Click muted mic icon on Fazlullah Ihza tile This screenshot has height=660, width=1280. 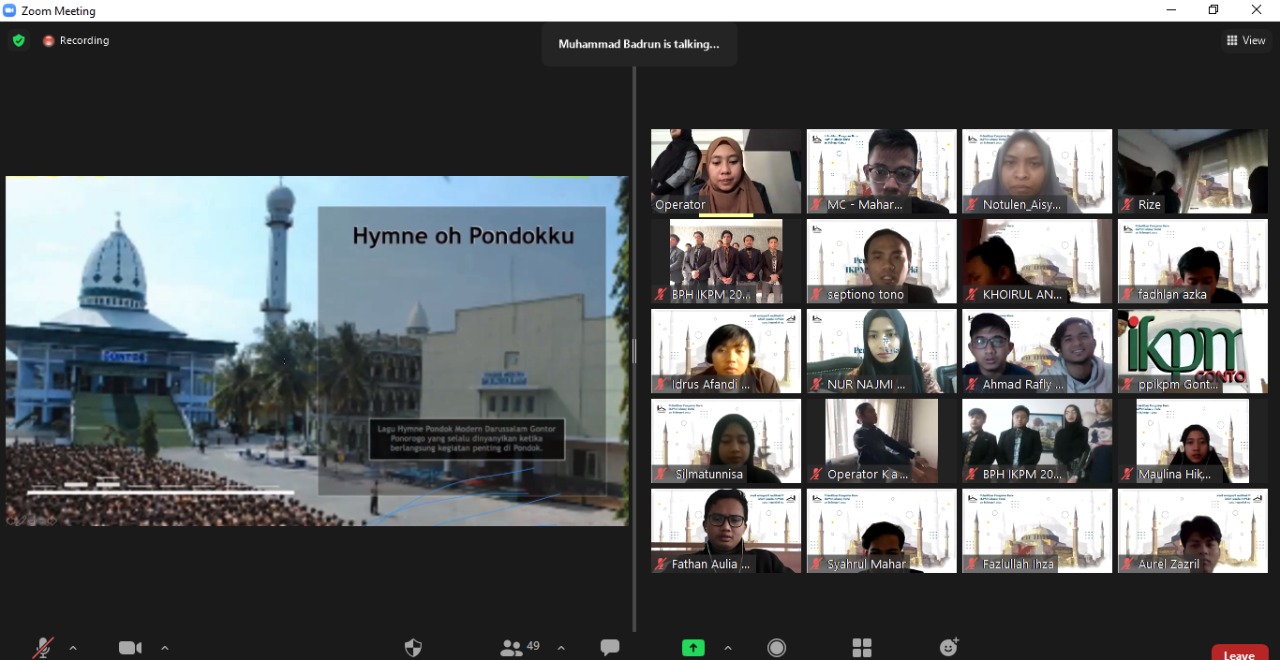pos(971,564)
